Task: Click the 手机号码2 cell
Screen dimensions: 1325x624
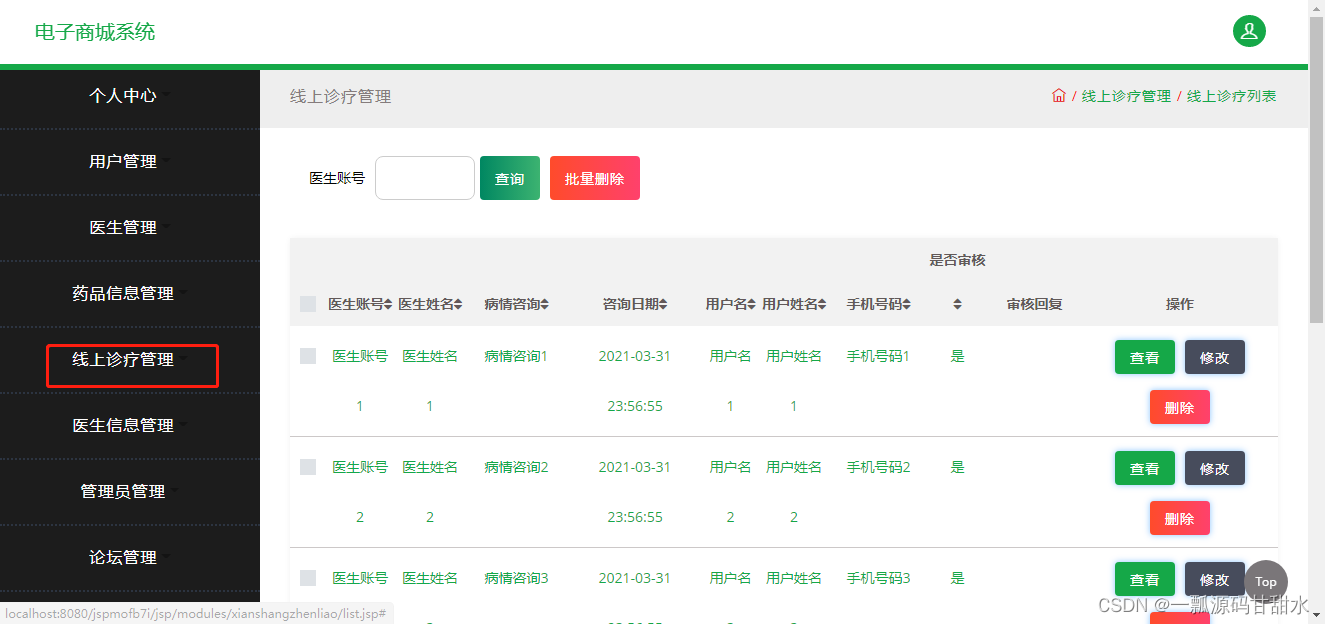Action: tap(878, 467)
